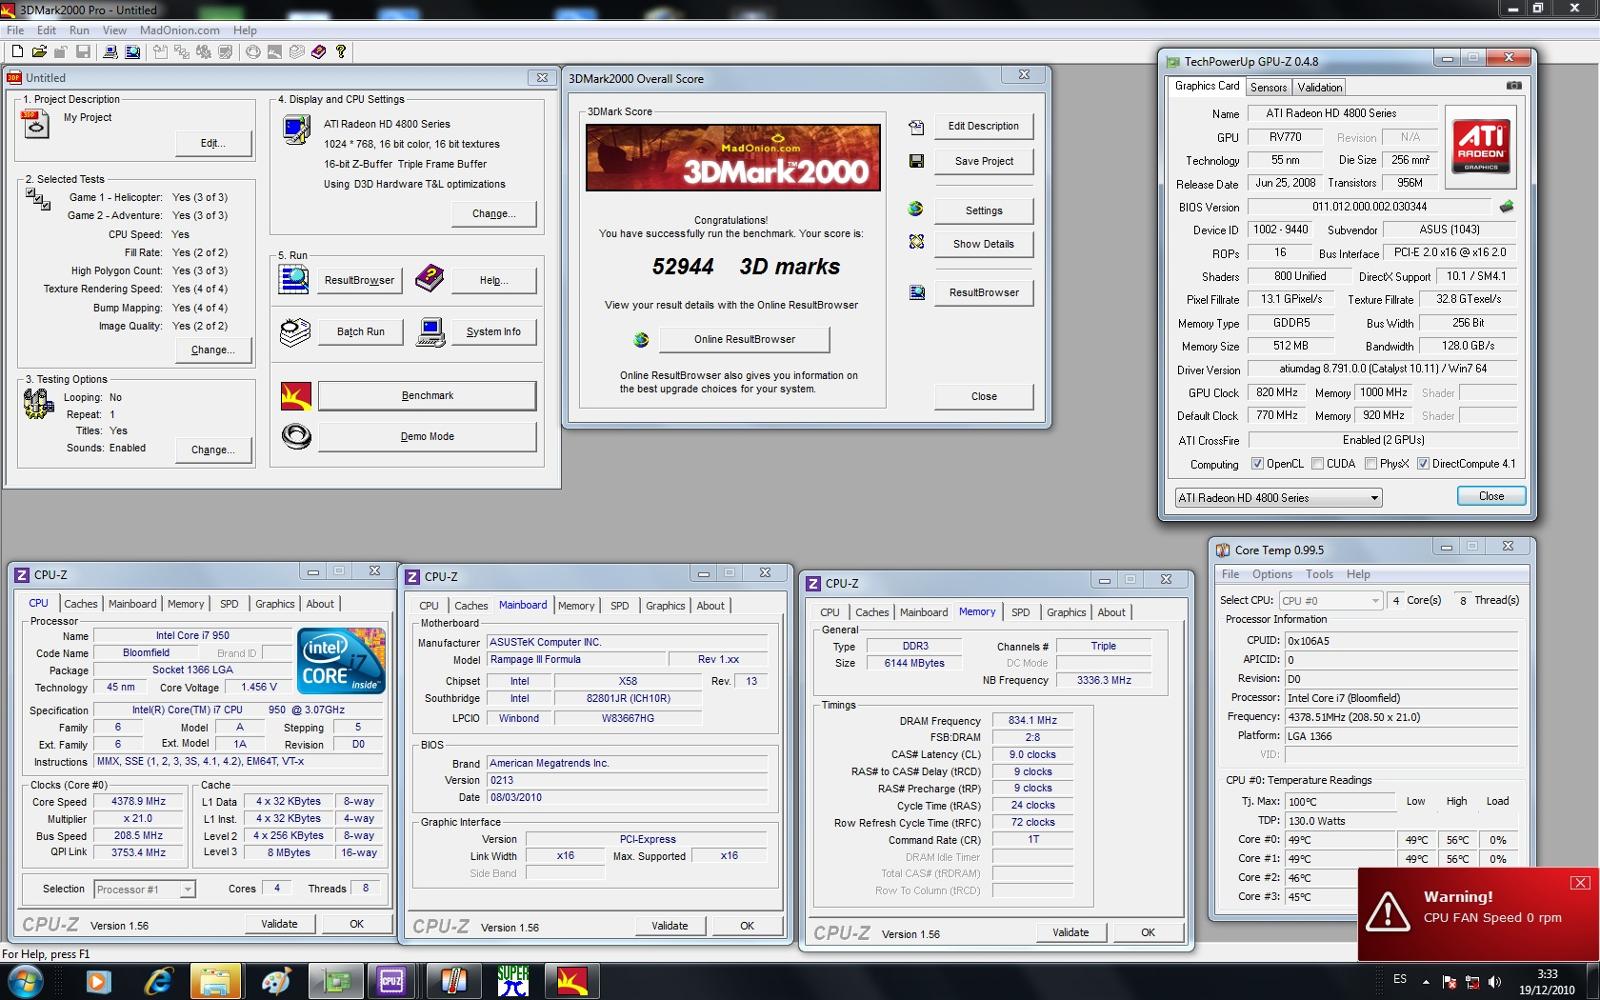Image resolution: width=1600 pixels, height=1000 pixels.
Task: Open the Processor #1 selection dropdown in CPU-Z
Action: [145, 889]
